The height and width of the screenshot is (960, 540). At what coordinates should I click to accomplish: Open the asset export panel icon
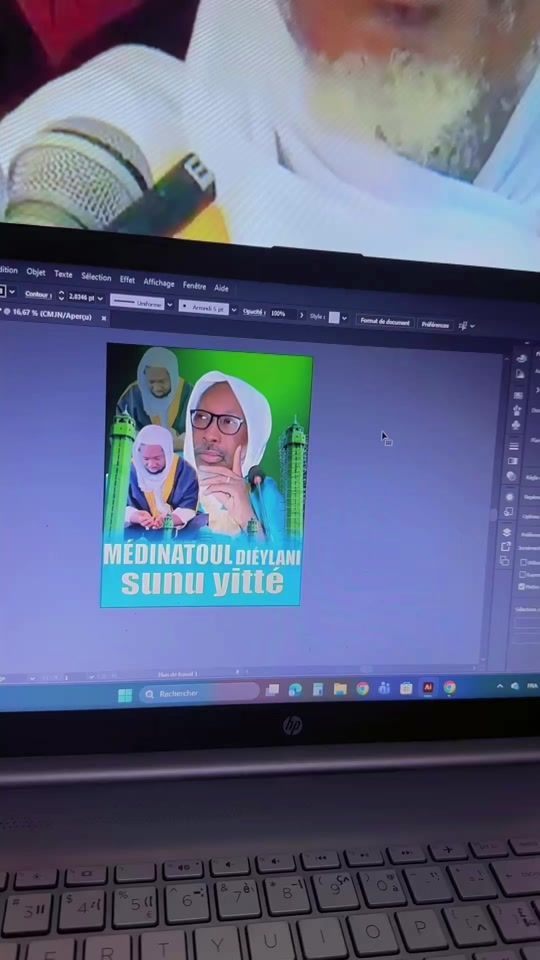pos(505,546)
